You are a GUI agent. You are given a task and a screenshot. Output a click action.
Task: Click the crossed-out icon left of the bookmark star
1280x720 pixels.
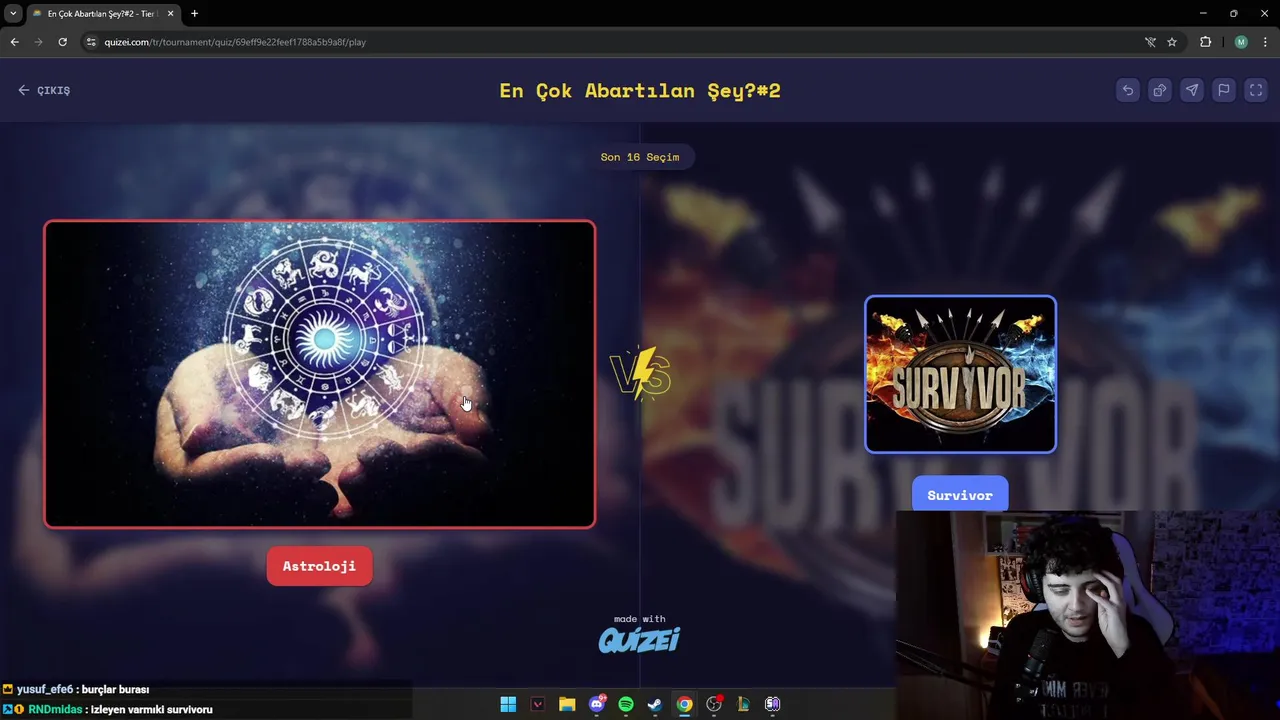click(1150, 42)
